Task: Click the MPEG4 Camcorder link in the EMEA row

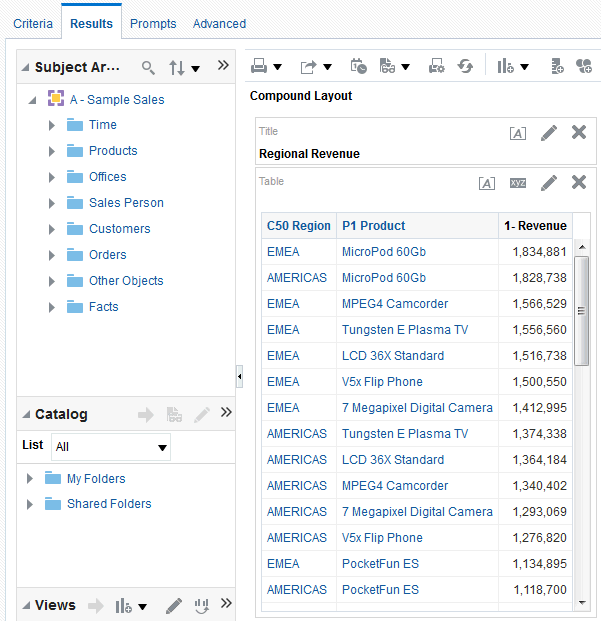Action: [x=394, y=304]
